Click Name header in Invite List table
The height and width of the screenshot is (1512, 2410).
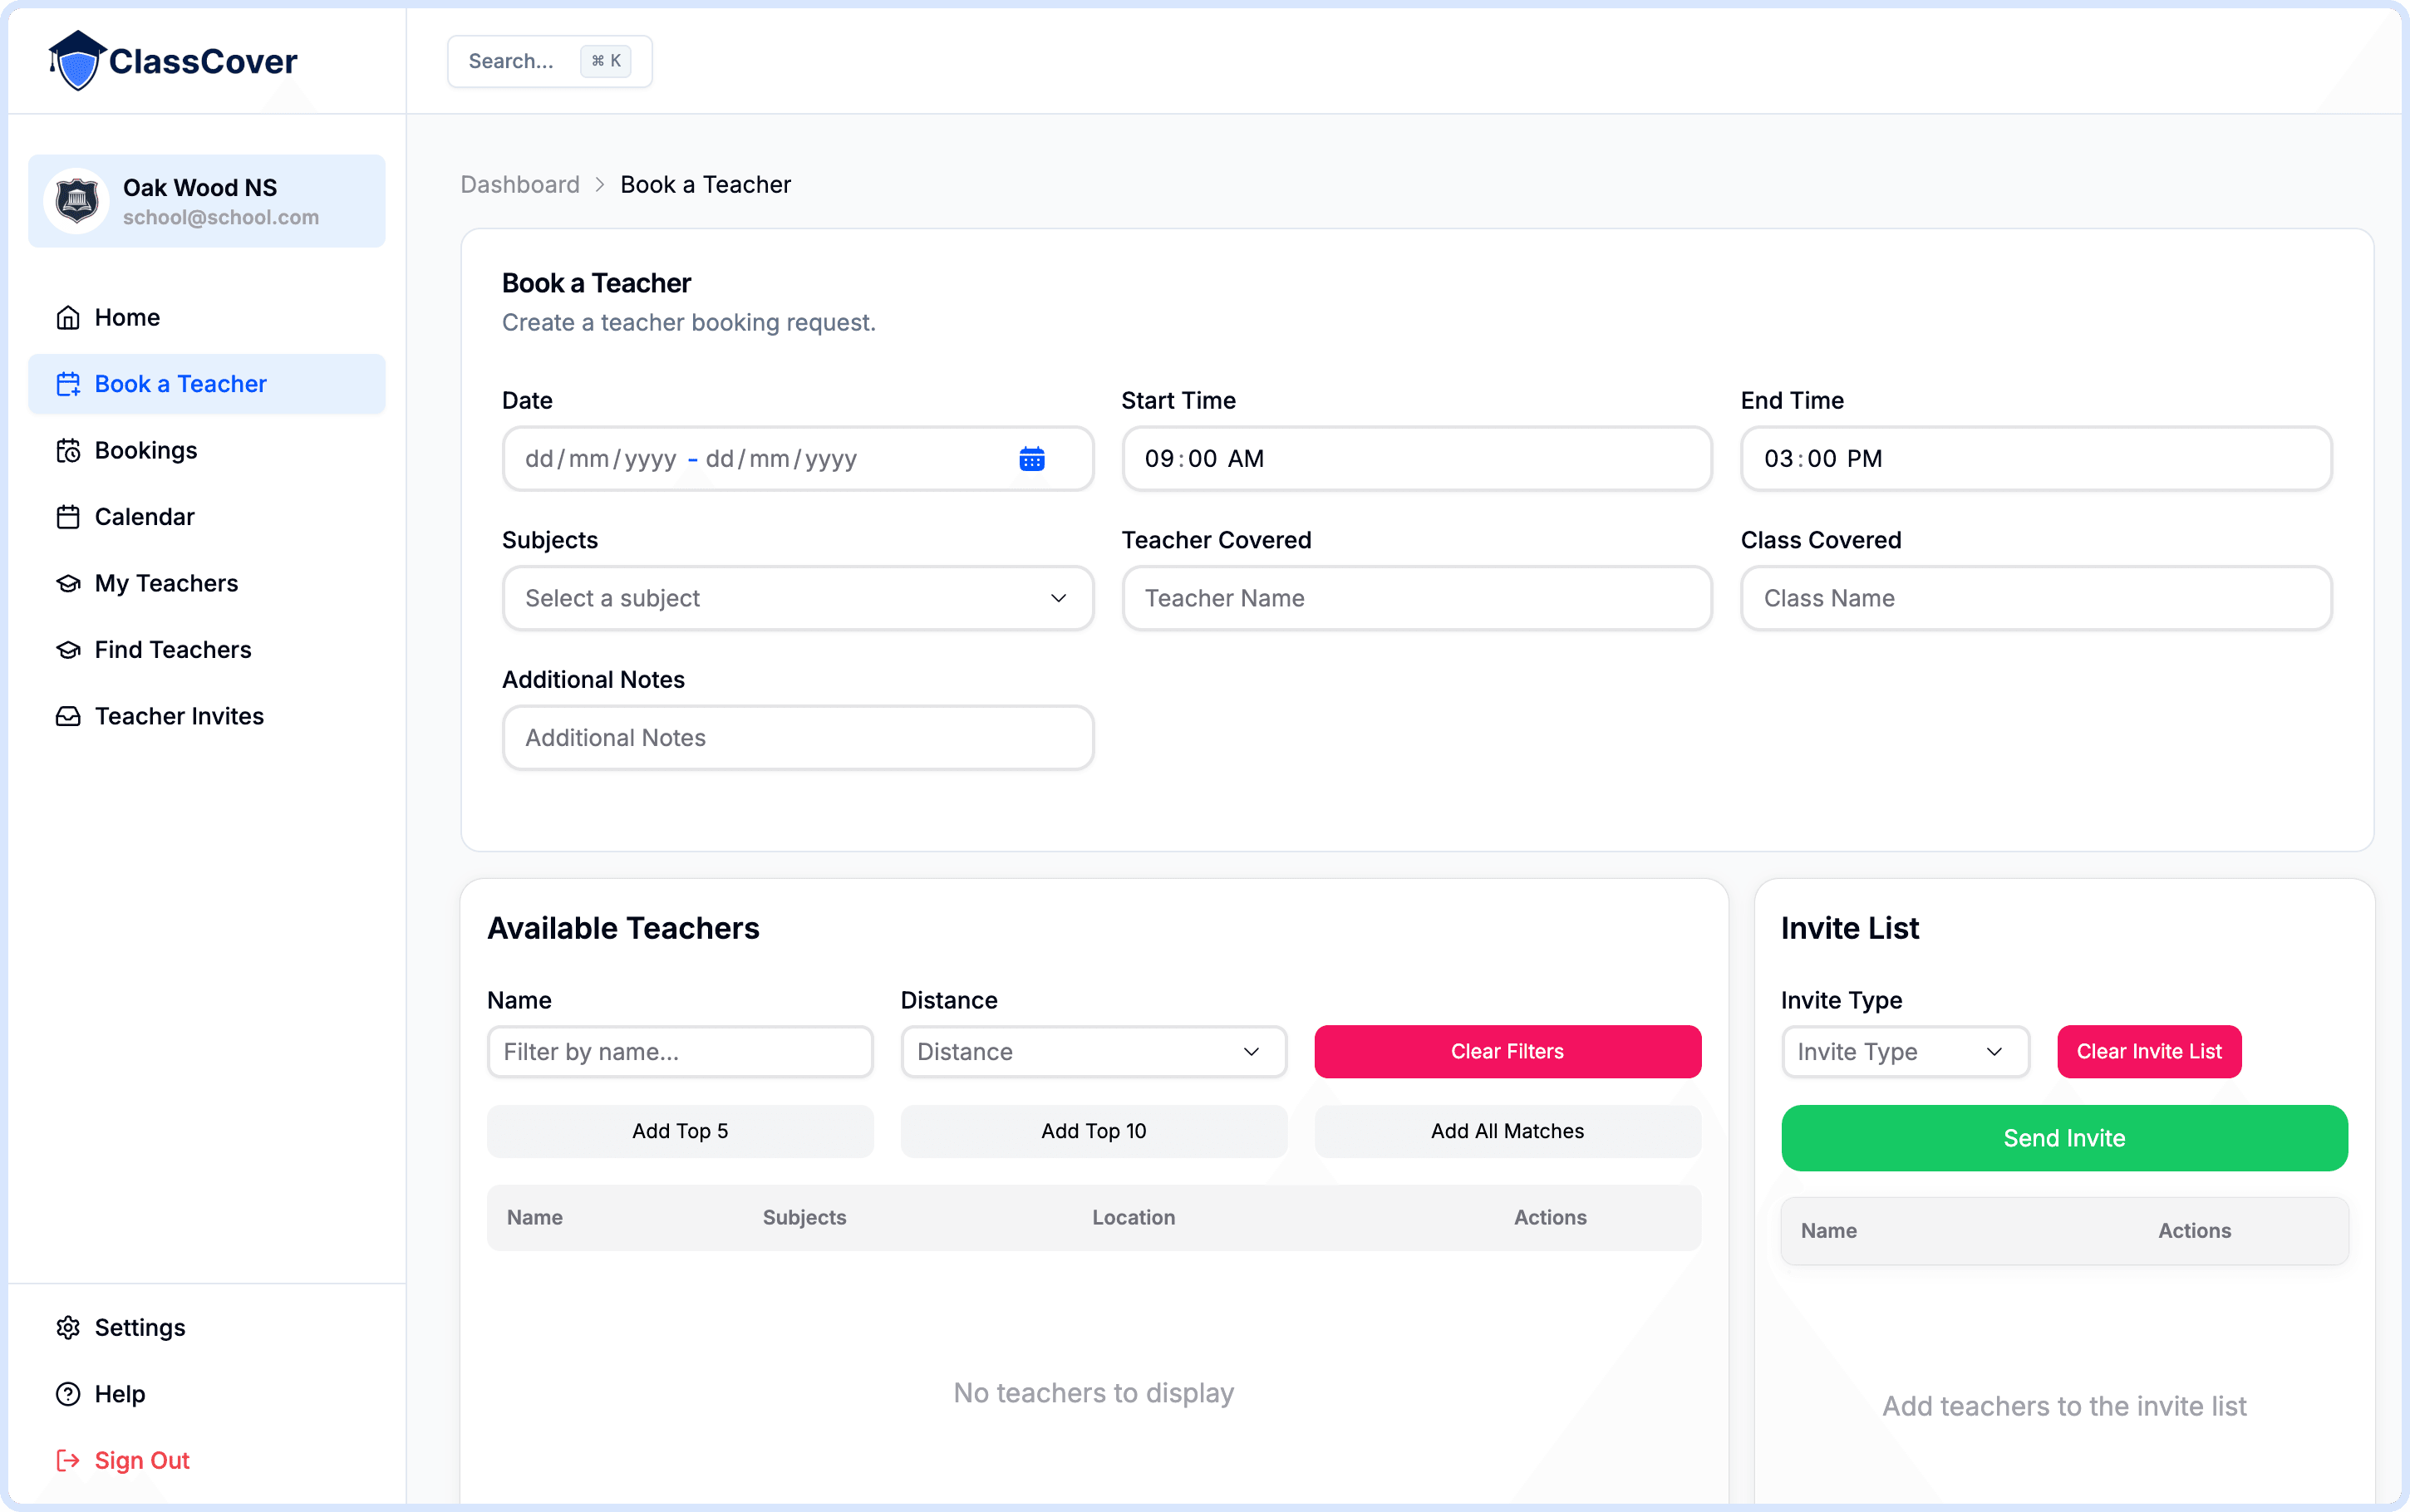coord(1828,1231)
